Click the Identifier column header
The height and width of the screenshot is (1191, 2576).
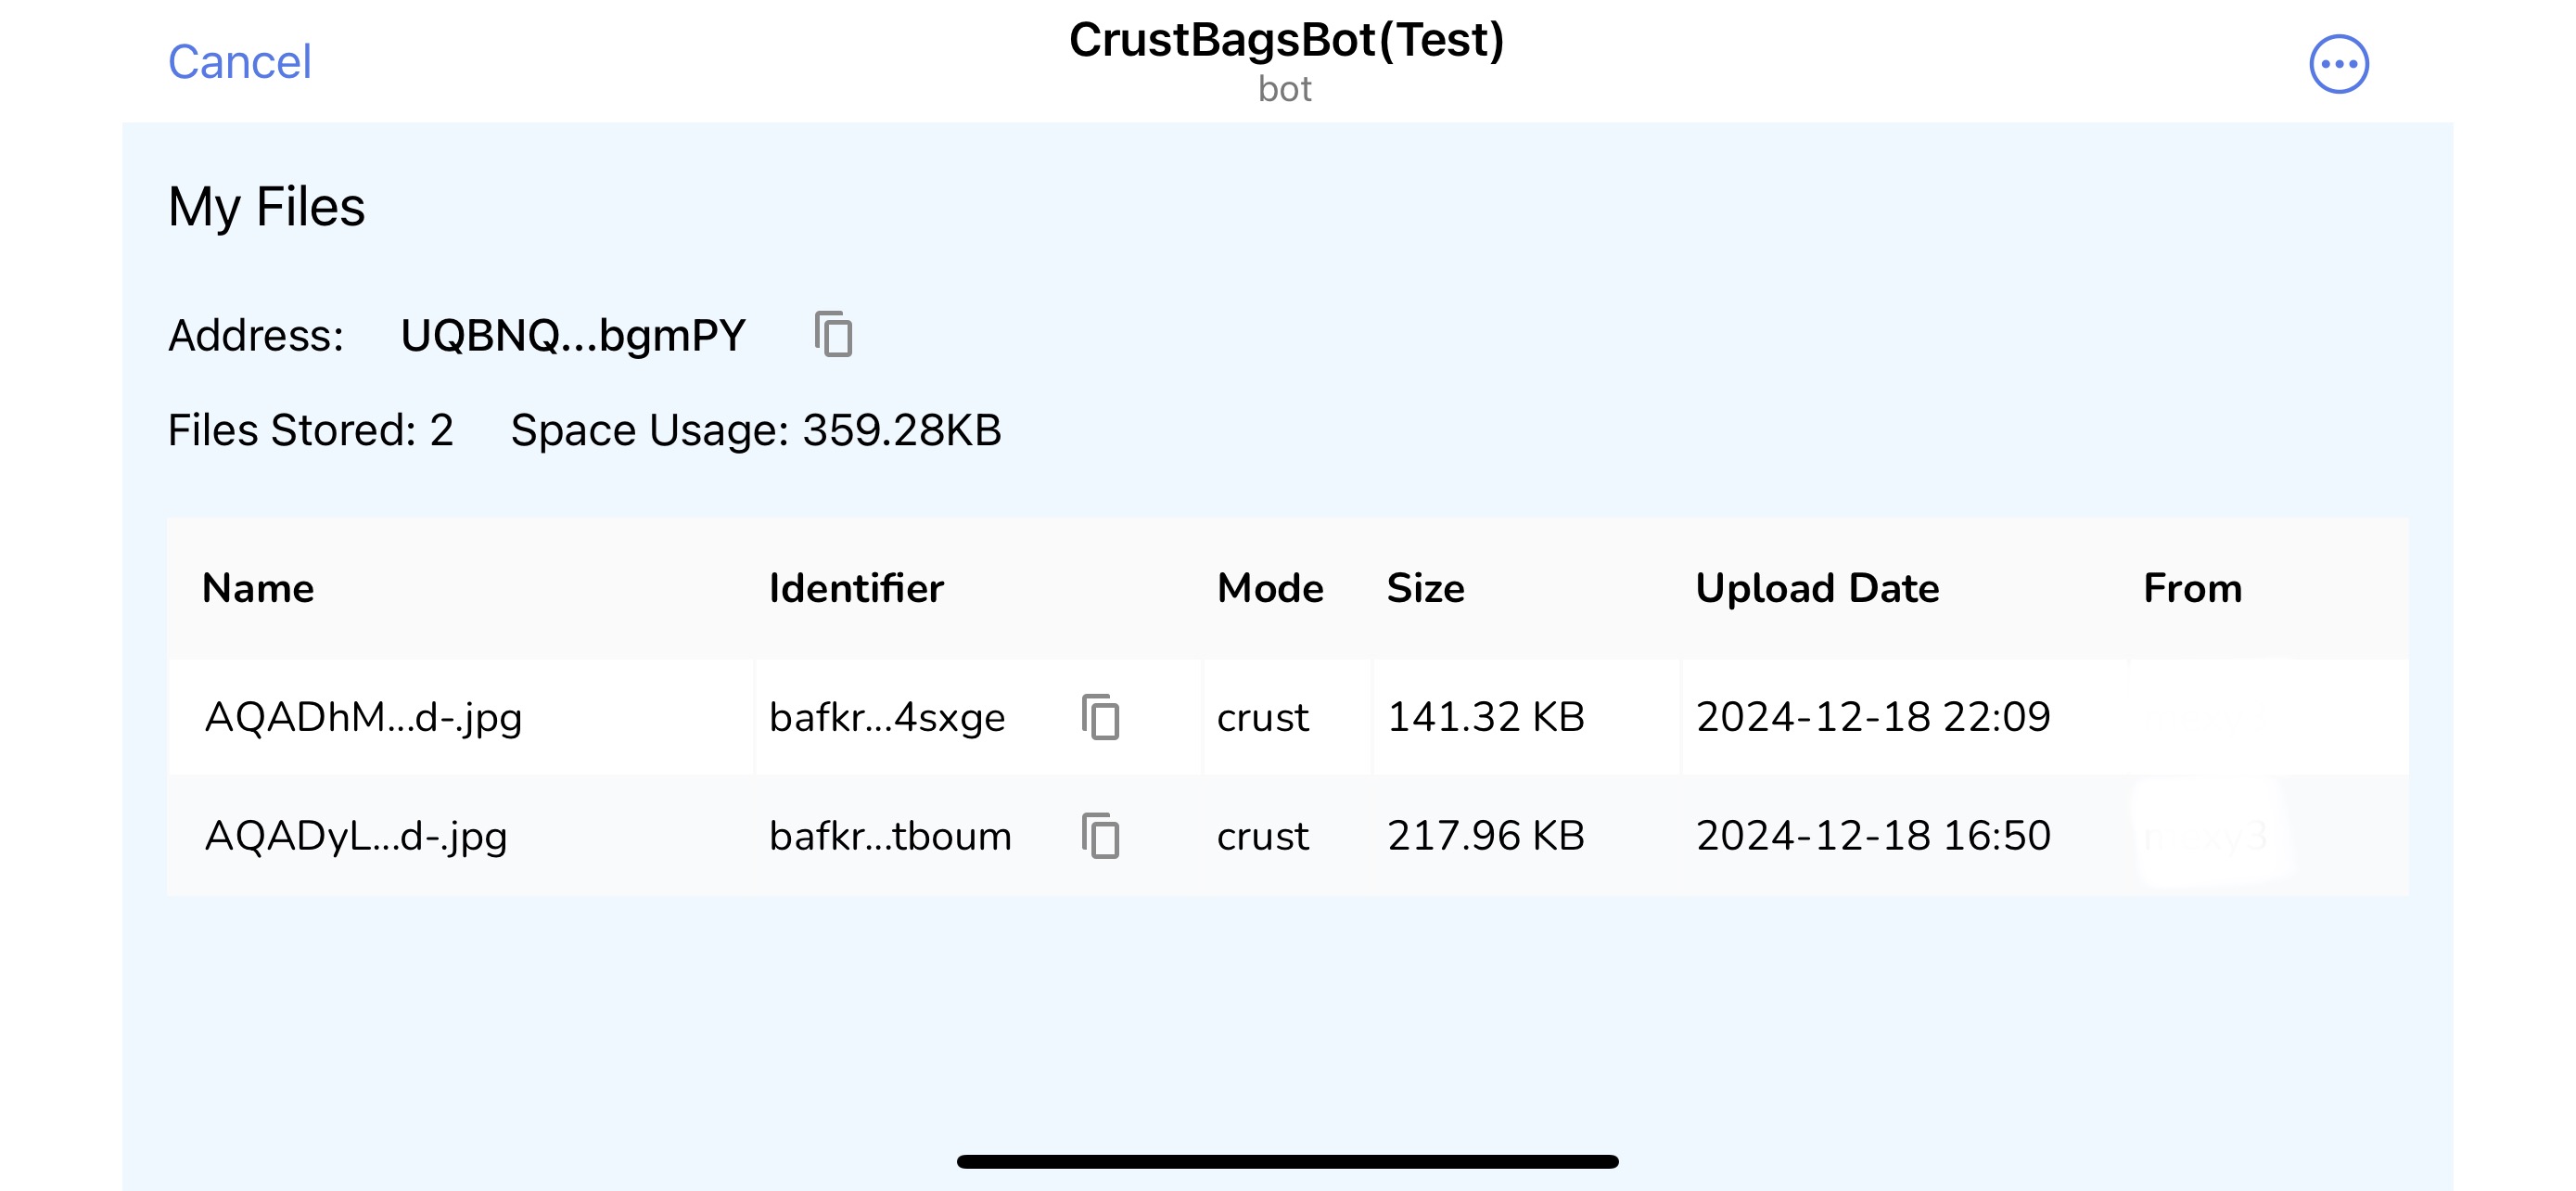(856, 588)
